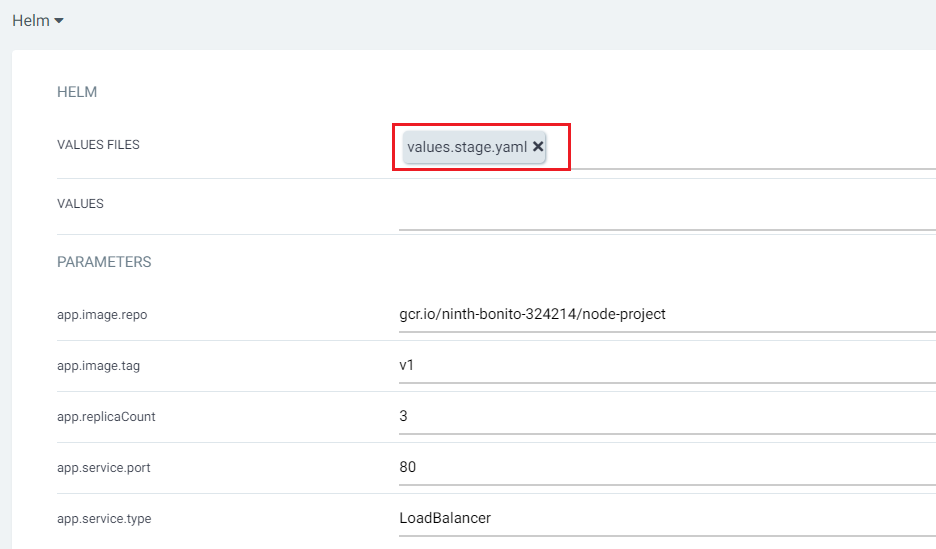Viewport: 936px width, 549px height.
Task: Select the app.service.type parameter label
Action: point(104,519)
